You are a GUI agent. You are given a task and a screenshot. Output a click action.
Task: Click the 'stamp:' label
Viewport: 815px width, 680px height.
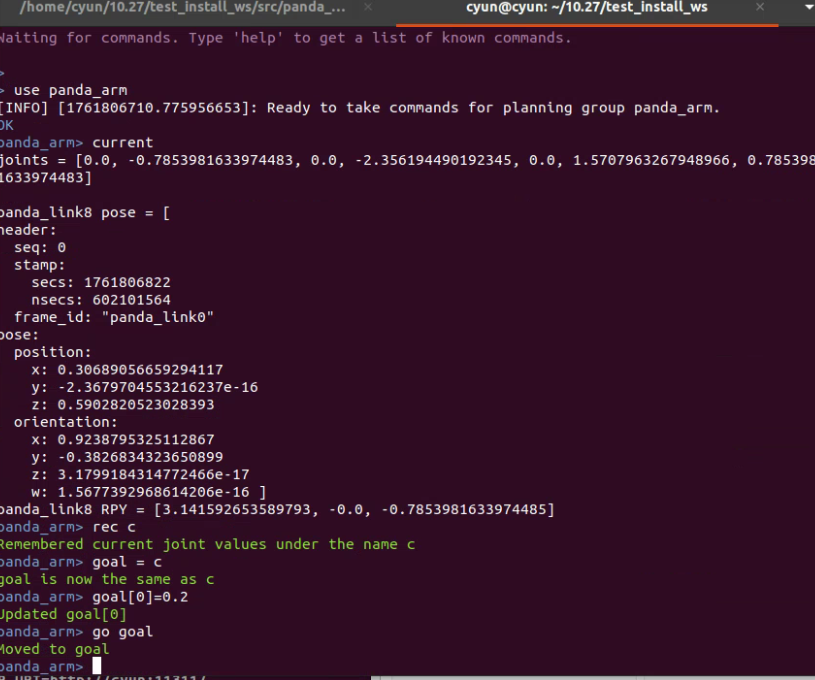coord(40,265)
